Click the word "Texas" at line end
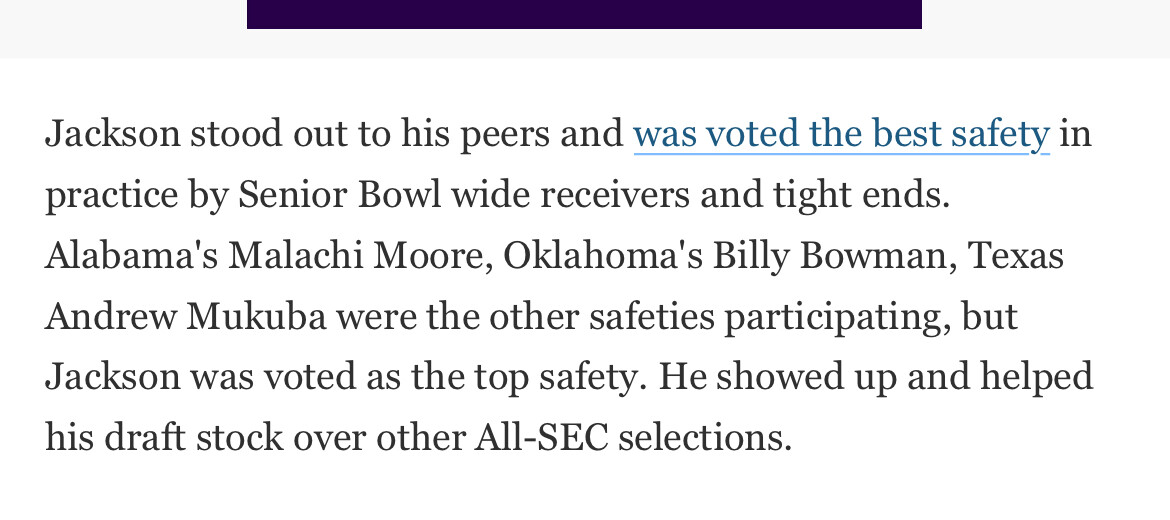The height and width of the screenshot is (520, 1170). [x=1016, y=256]
